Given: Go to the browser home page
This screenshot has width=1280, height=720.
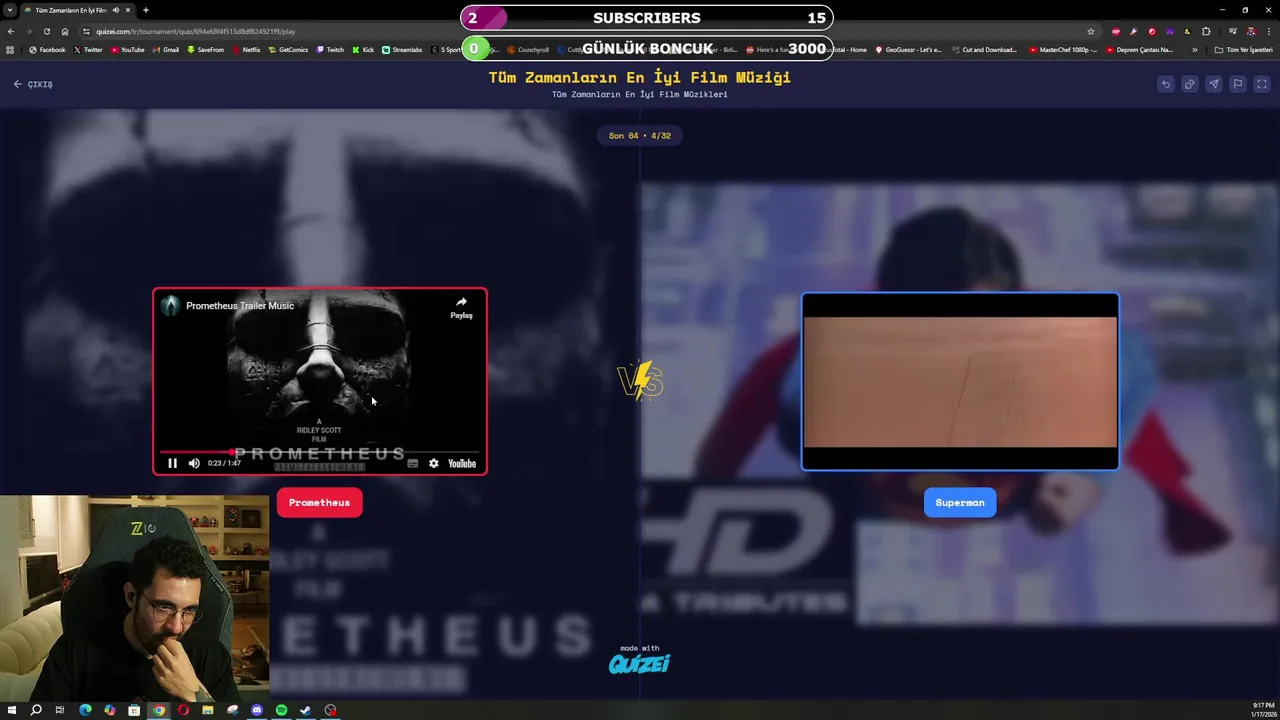Looking at the screenshot, I should click(65, 31).
